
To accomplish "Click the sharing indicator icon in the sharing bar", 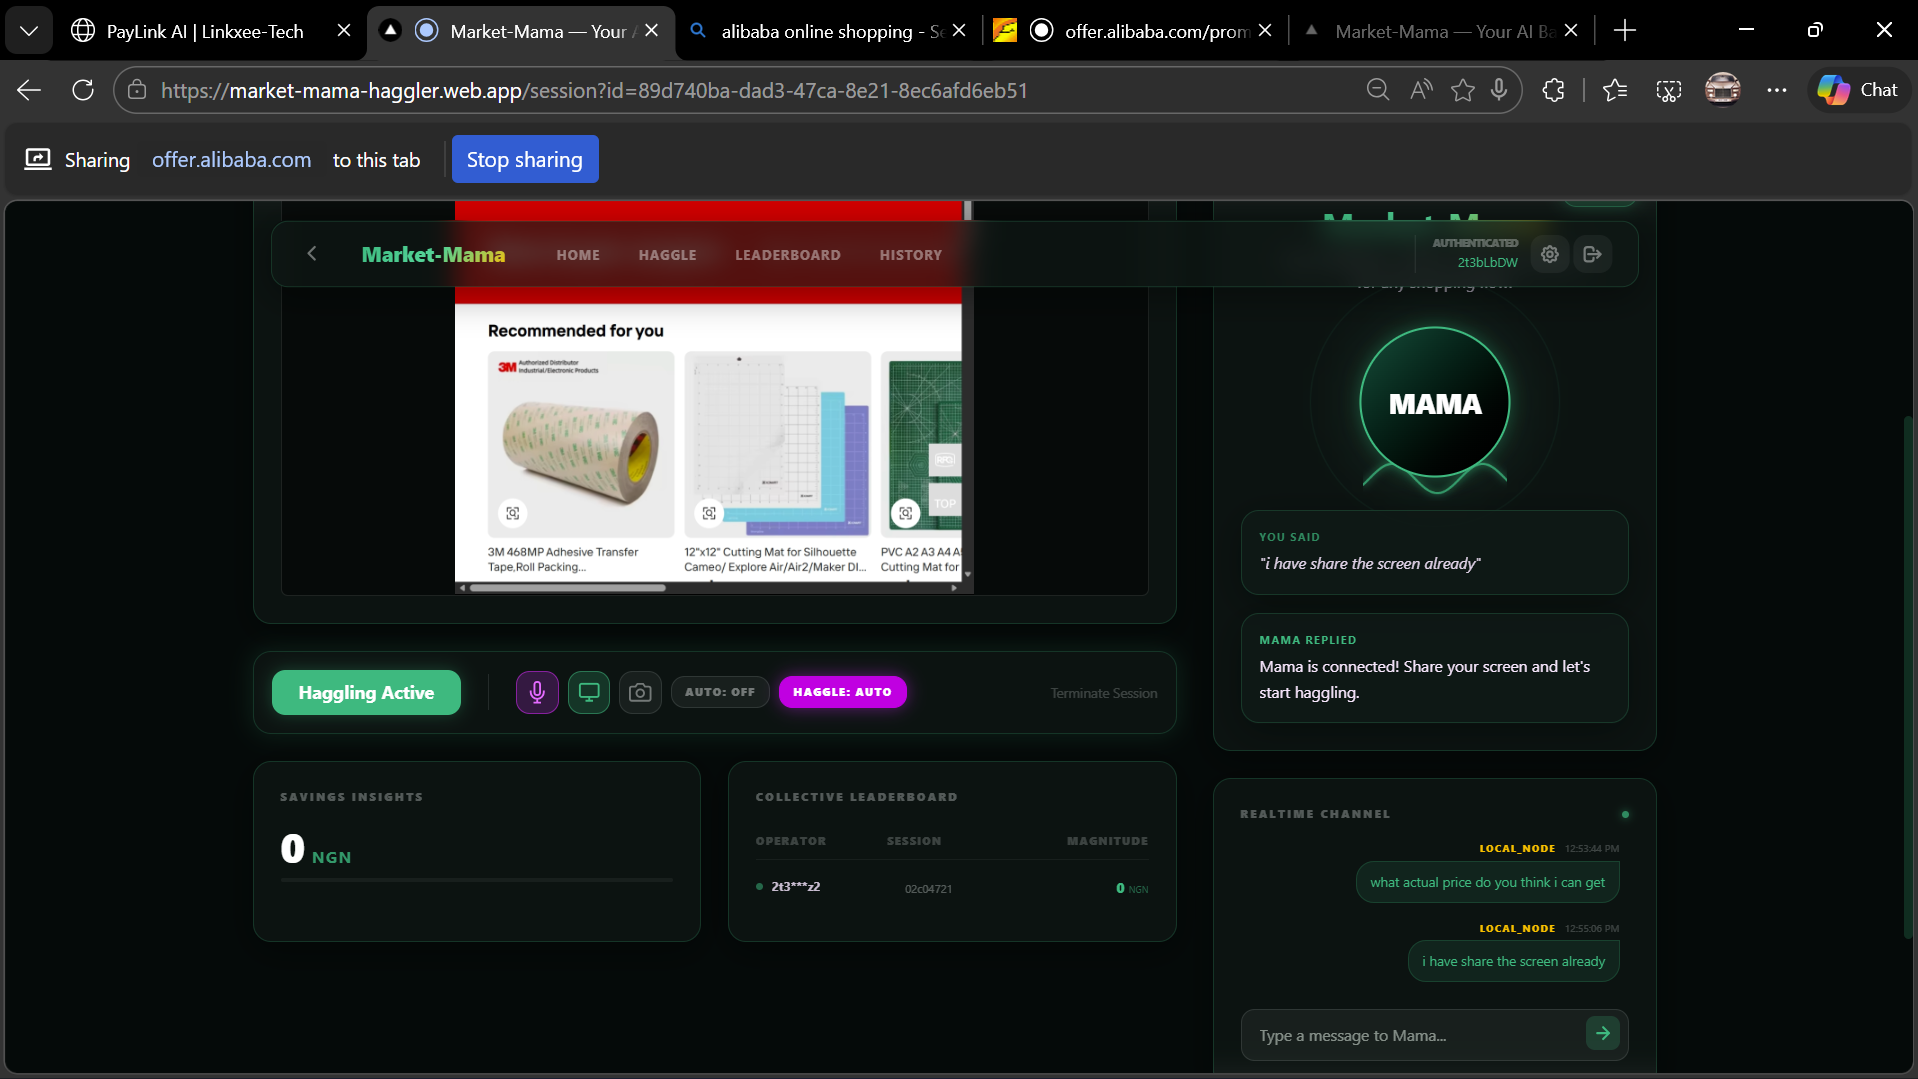I will tap(38, 160).
